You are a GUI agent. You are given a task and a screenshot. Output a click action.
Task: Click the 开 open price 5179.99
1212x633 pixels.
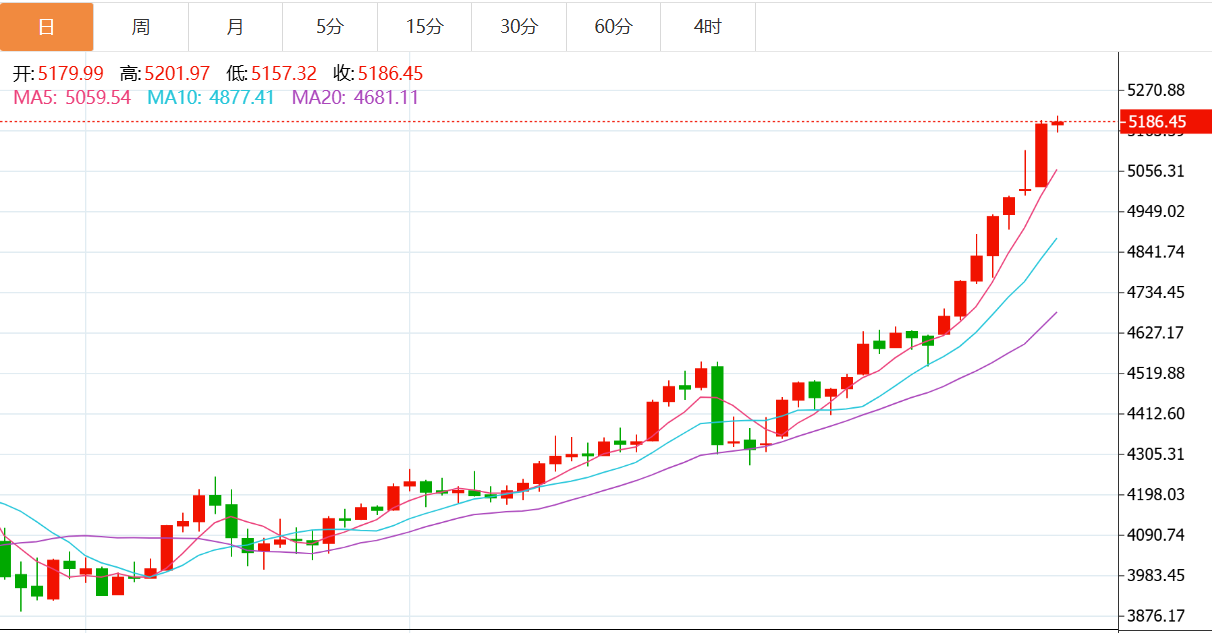pos(70,73)
